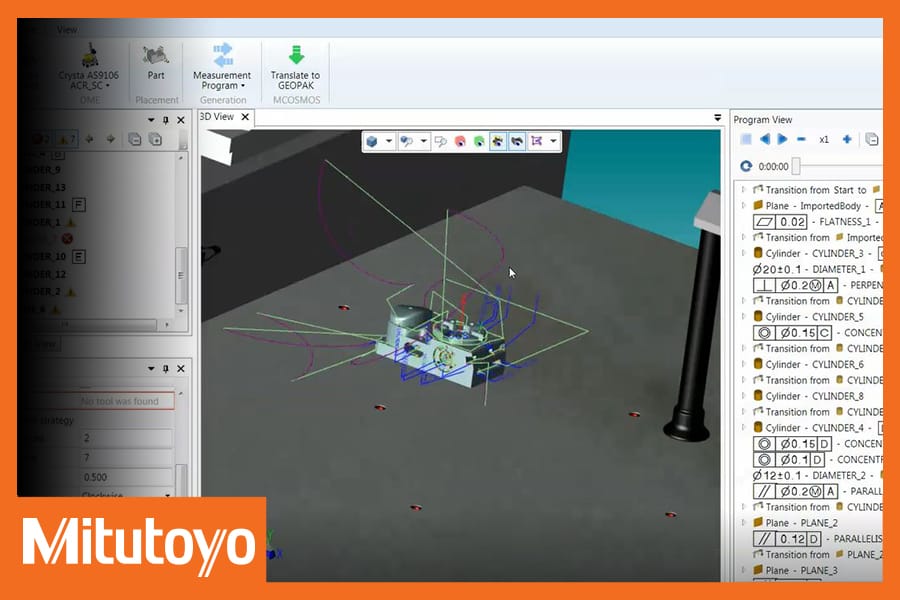Select the 3D View tab

(217, 117)
